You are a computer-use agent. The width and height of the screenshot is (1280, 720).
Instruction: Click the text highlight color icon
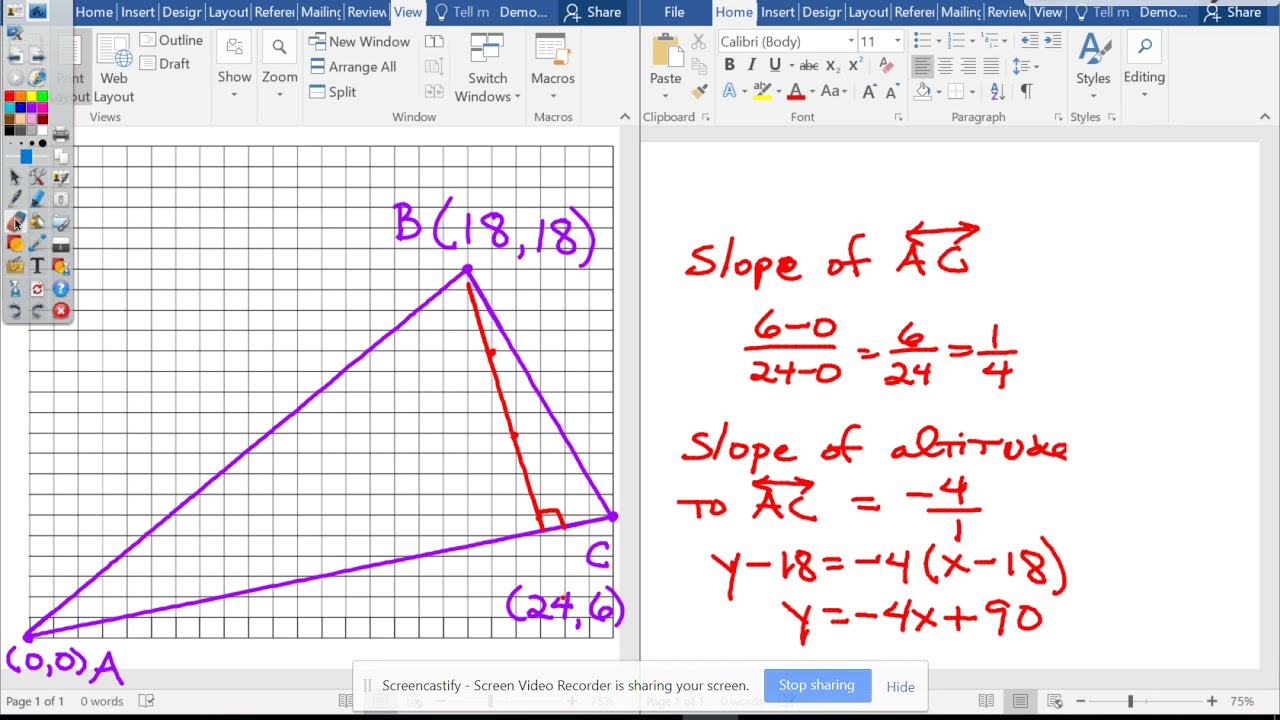click(x=762, y=91)
